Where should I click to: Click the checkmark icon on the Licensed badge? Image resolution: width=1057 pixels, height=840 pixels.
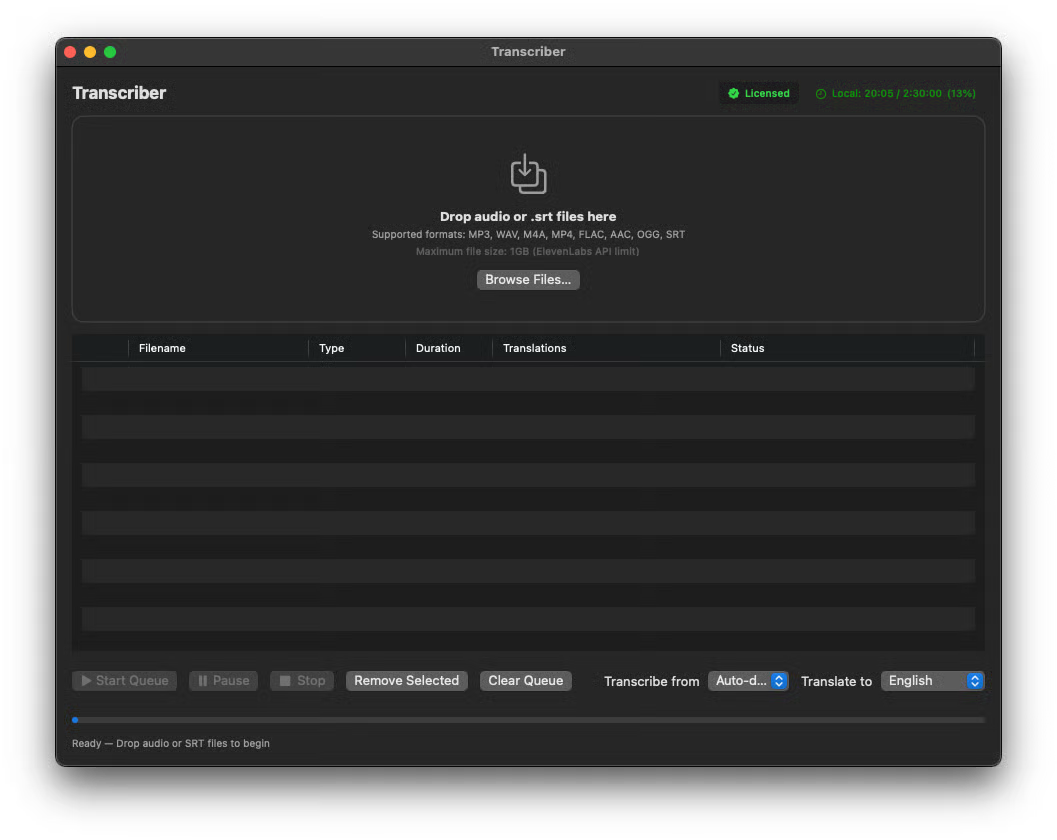[735, 92]
